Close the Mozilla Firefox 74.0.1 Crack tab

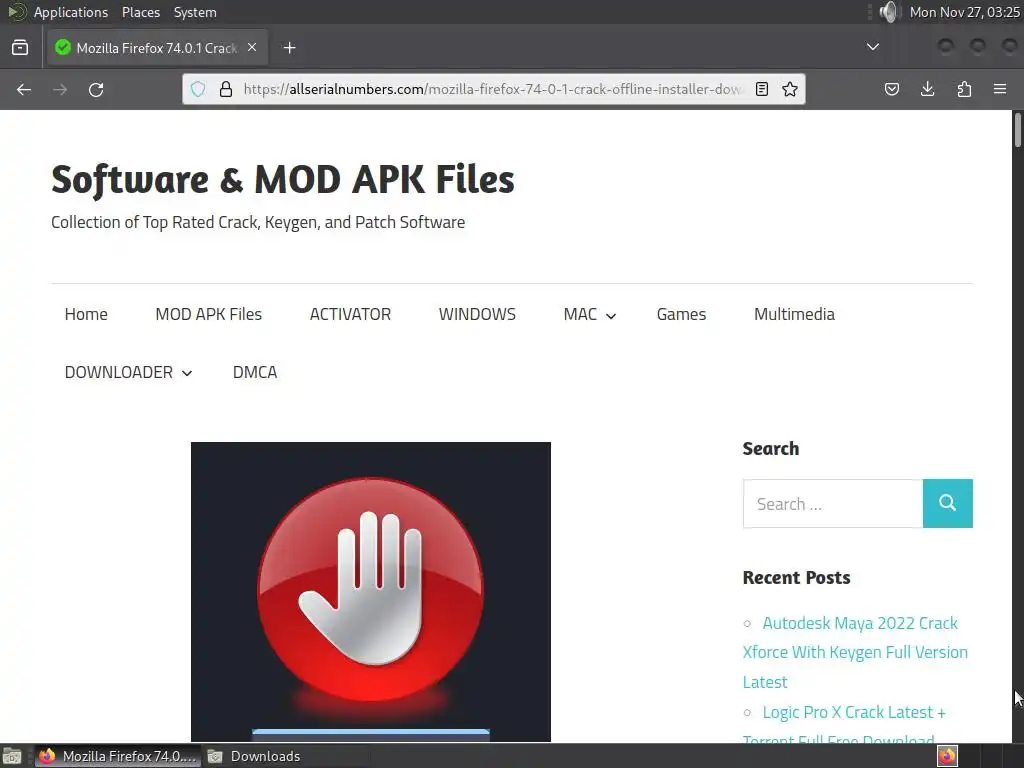click(x=252, y=48)
